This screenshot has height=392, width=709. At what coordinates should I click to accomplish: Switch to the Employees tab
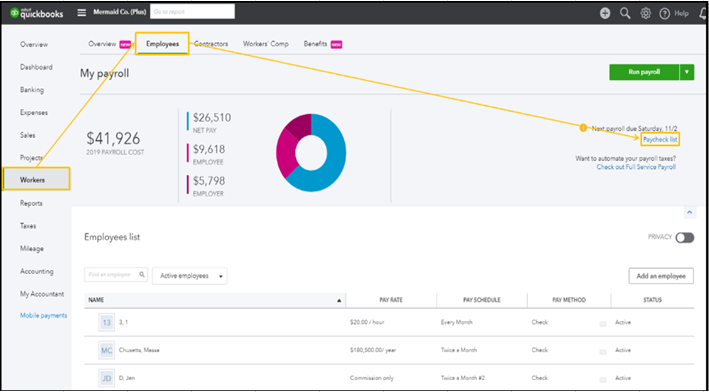162,44
